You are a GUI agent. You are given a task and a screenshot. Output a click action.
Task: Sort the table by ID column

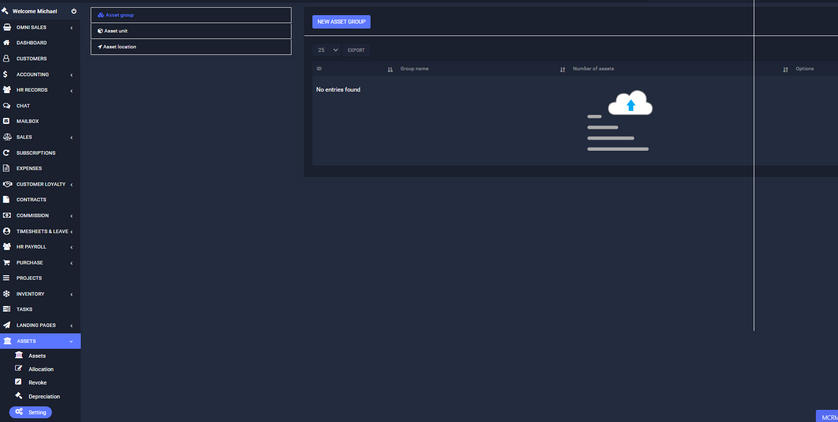point(390,69)
